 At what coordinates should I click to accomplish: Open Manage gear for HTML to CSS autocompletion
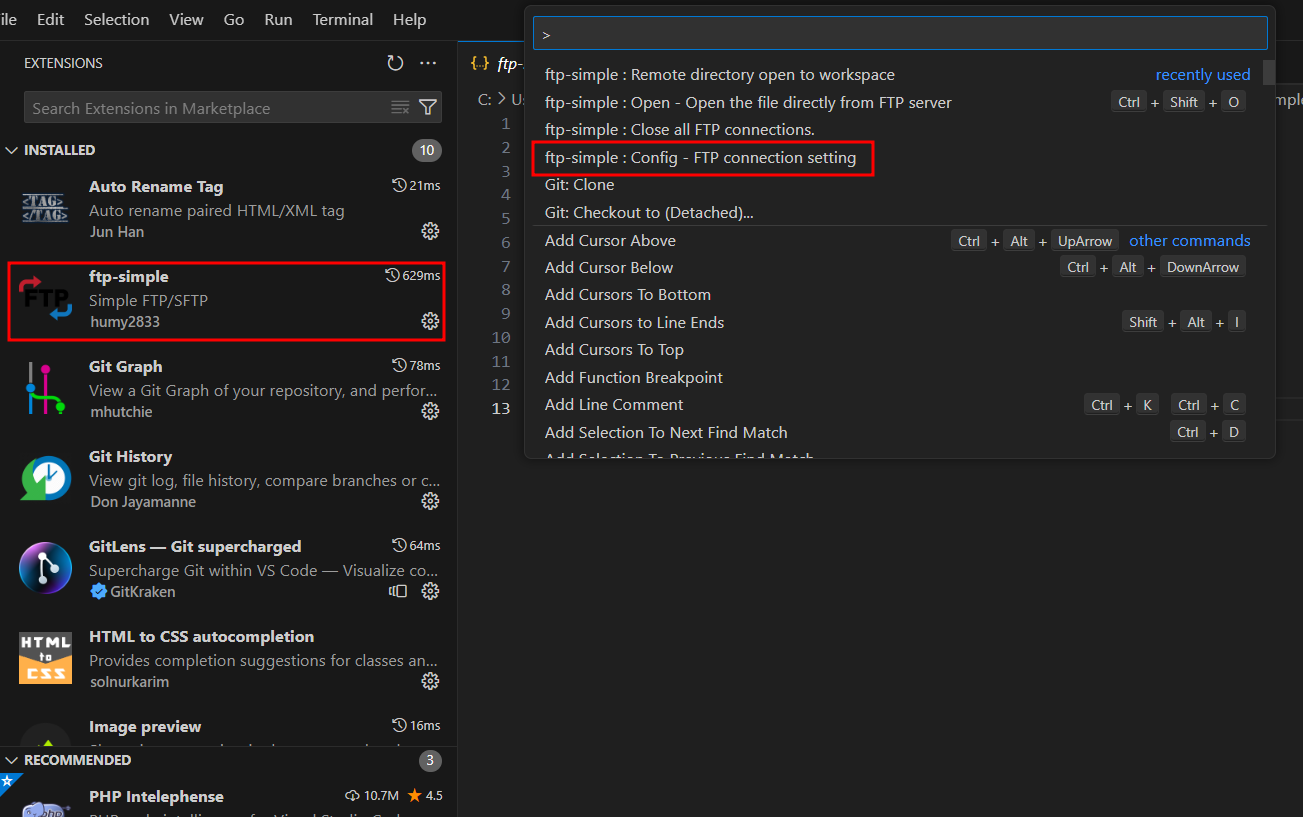click(x=430, y=681)
